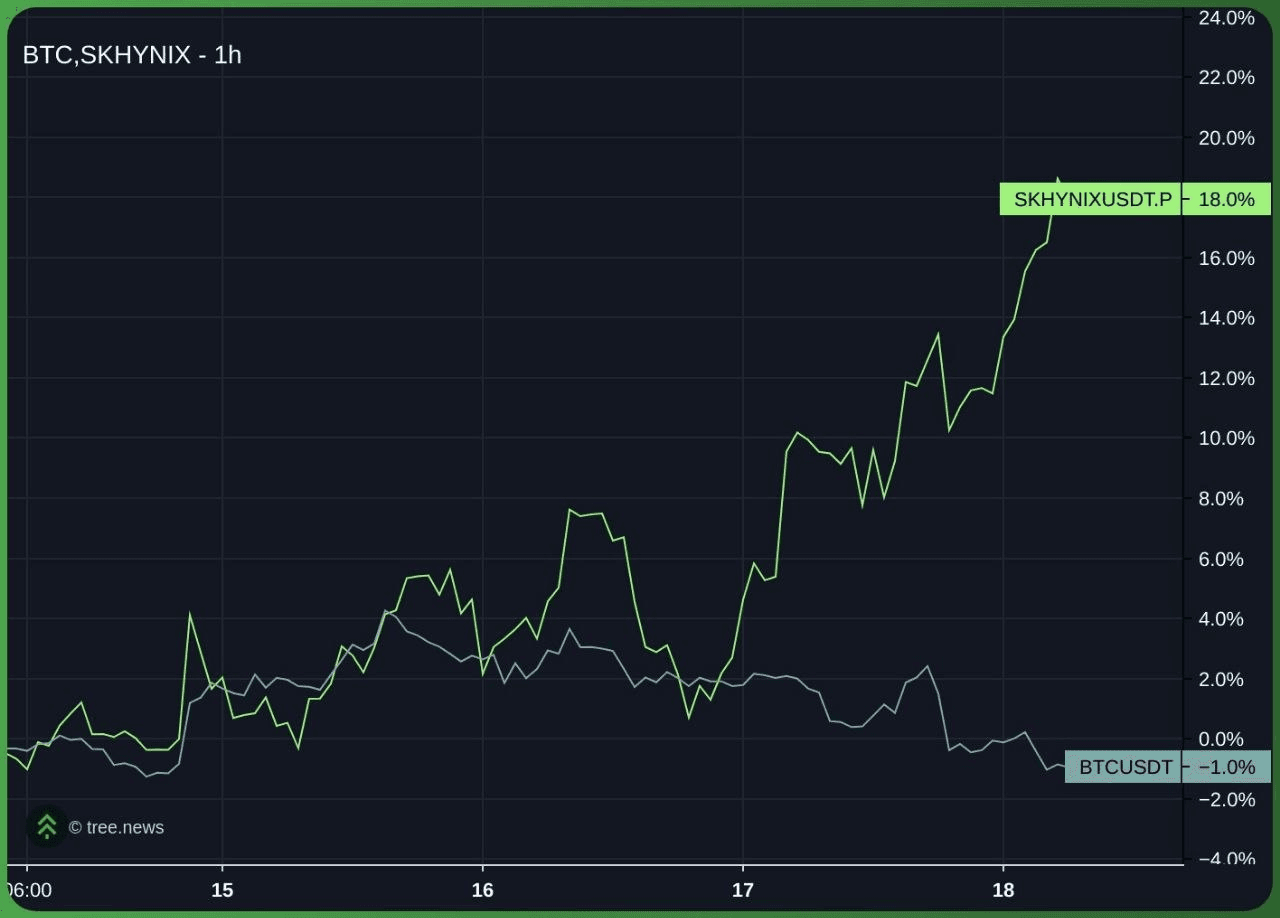The width and height of the screenshot is (1280, 918).
Task: Select the SKHYNIXUSDT.P series label
Action: click(x=1092, y=199)
